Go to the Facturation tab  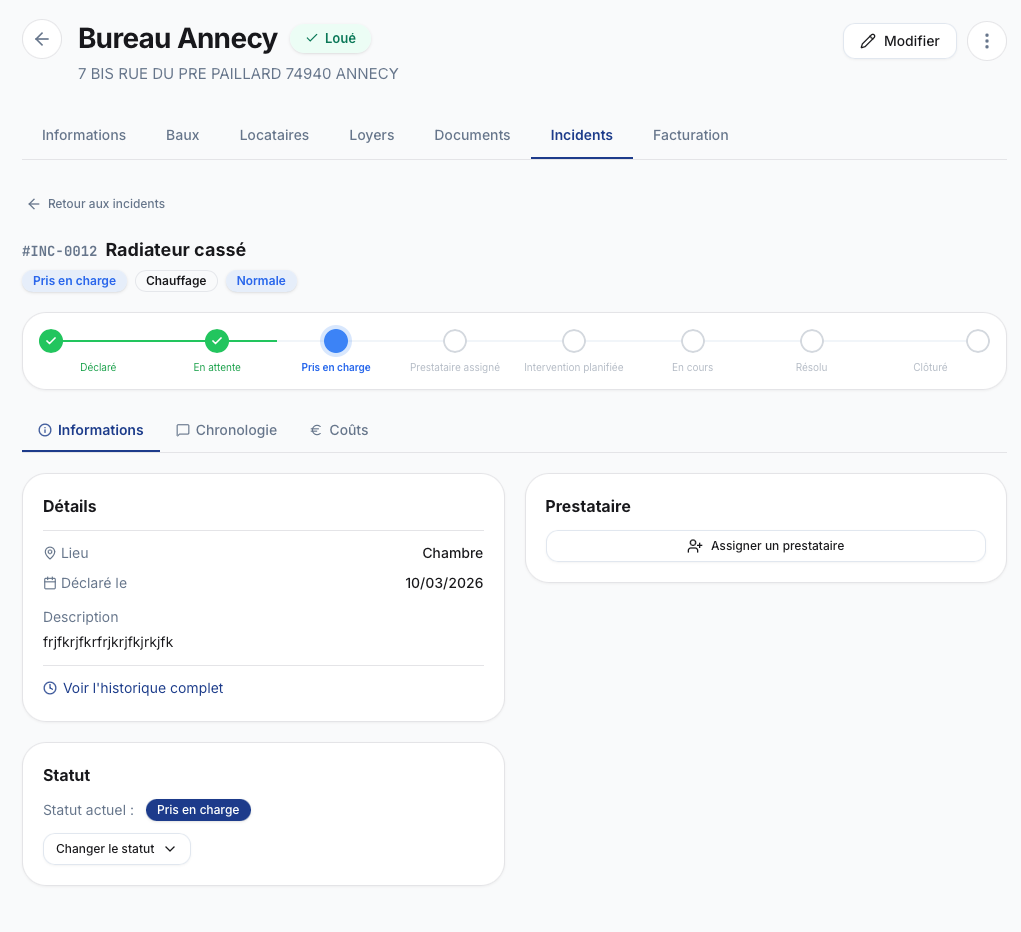690,135
